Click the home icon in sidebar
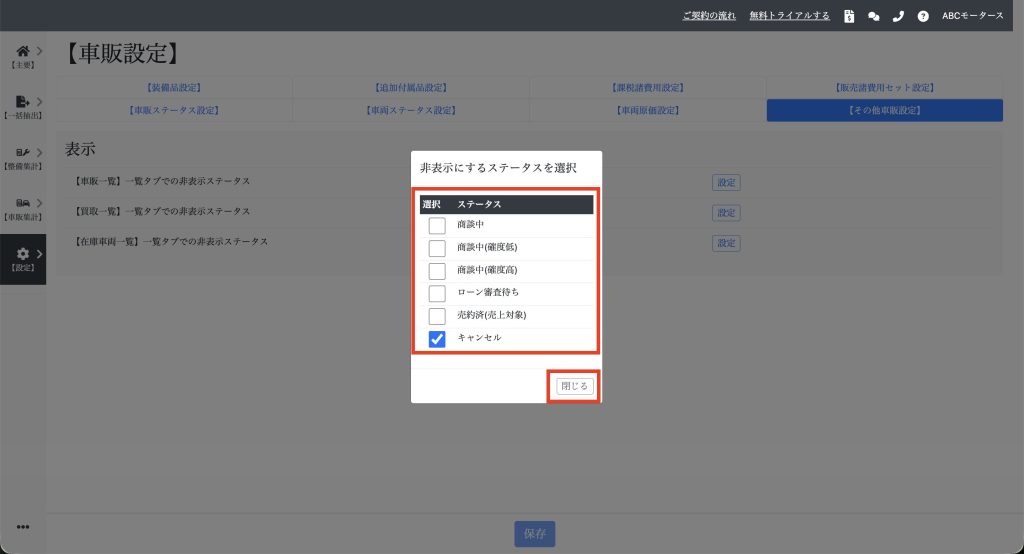The image size is (1024, 554). tap(23, 51)
